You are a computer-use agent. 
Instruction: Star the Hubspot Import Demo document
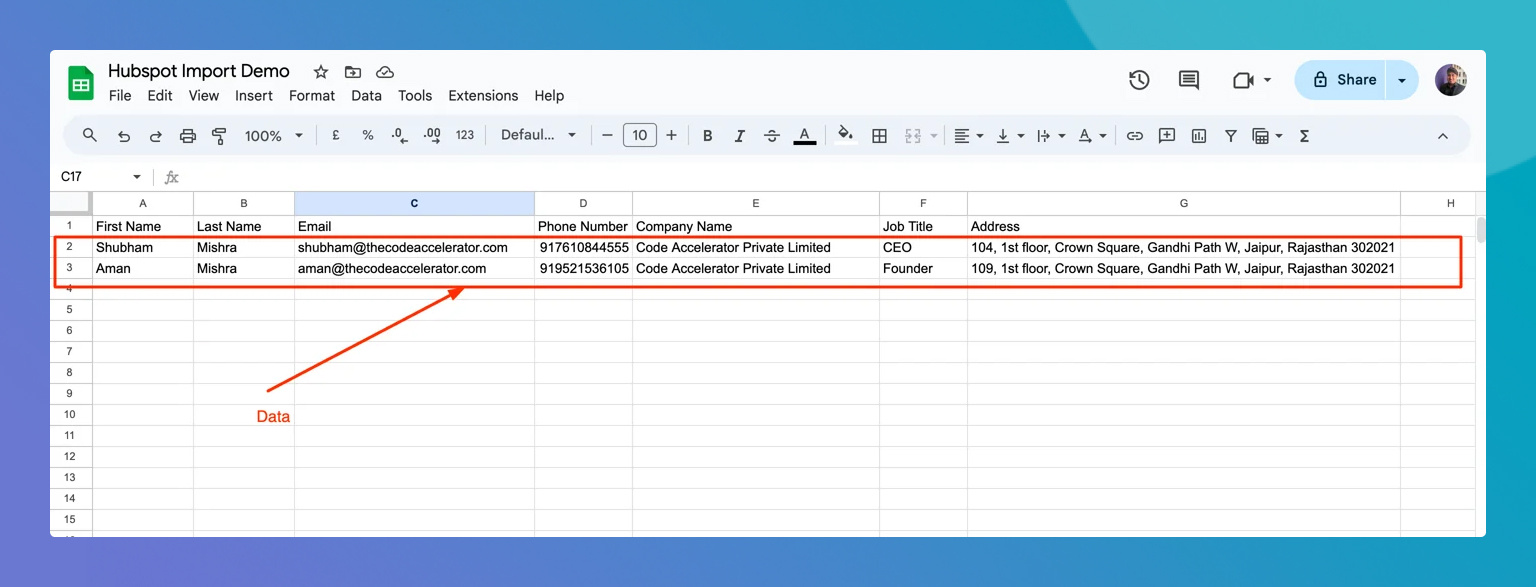point(321,72)
